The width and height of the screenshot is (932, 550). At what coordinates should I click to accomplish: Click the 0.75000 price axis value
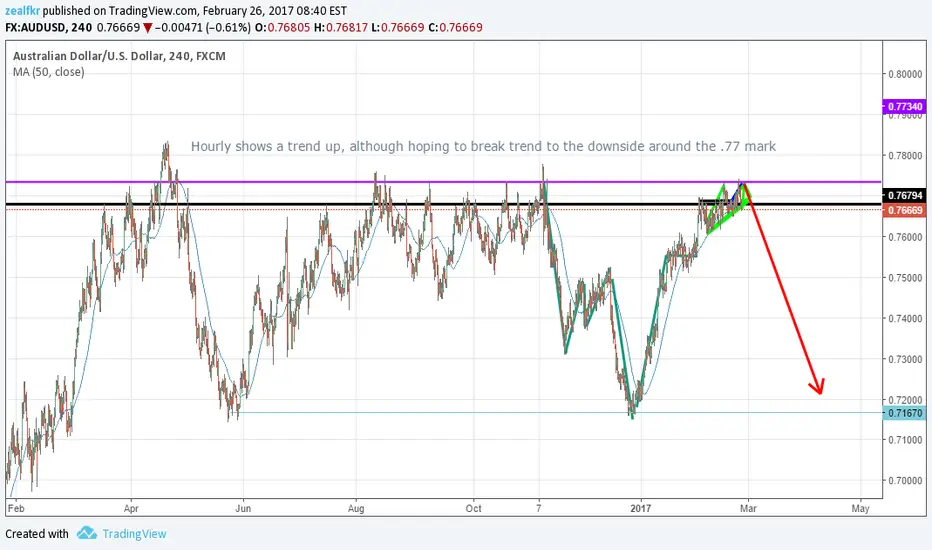coord(905,278)
